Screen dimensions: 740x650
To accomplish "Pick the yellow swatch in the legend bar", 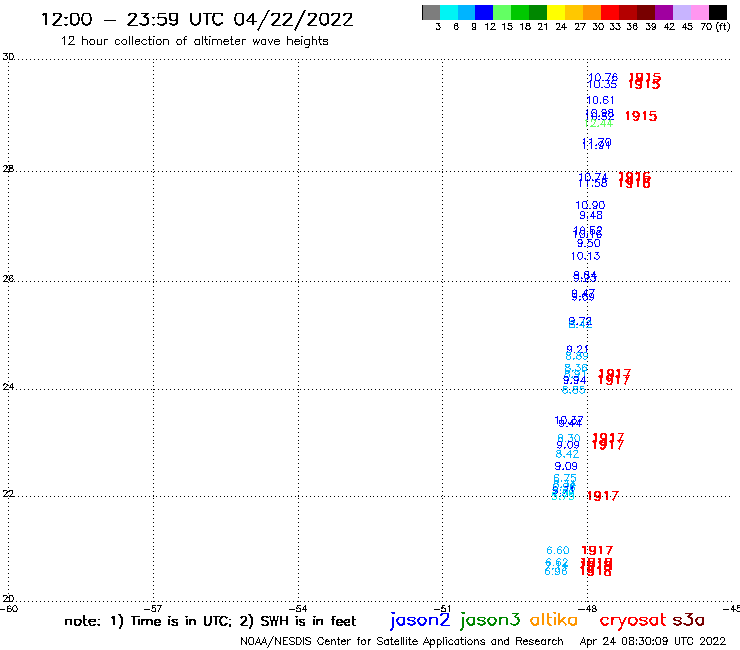I will (556, 12).
